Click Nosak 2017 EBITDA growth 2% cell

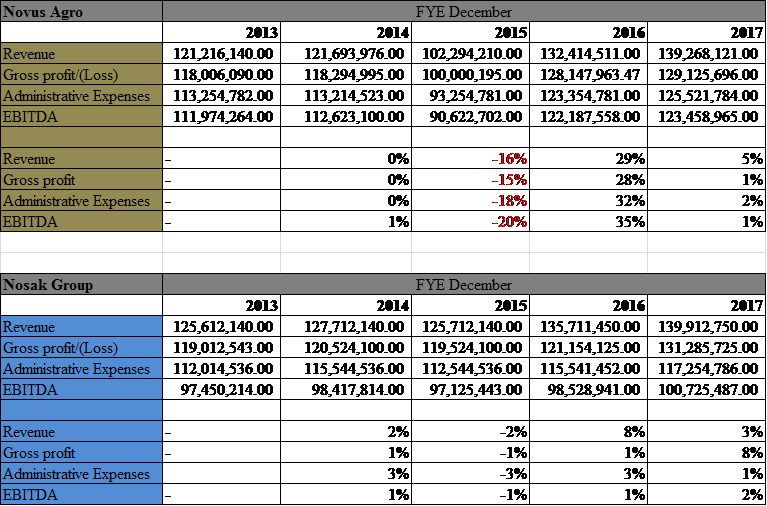[x=706, y=494]
